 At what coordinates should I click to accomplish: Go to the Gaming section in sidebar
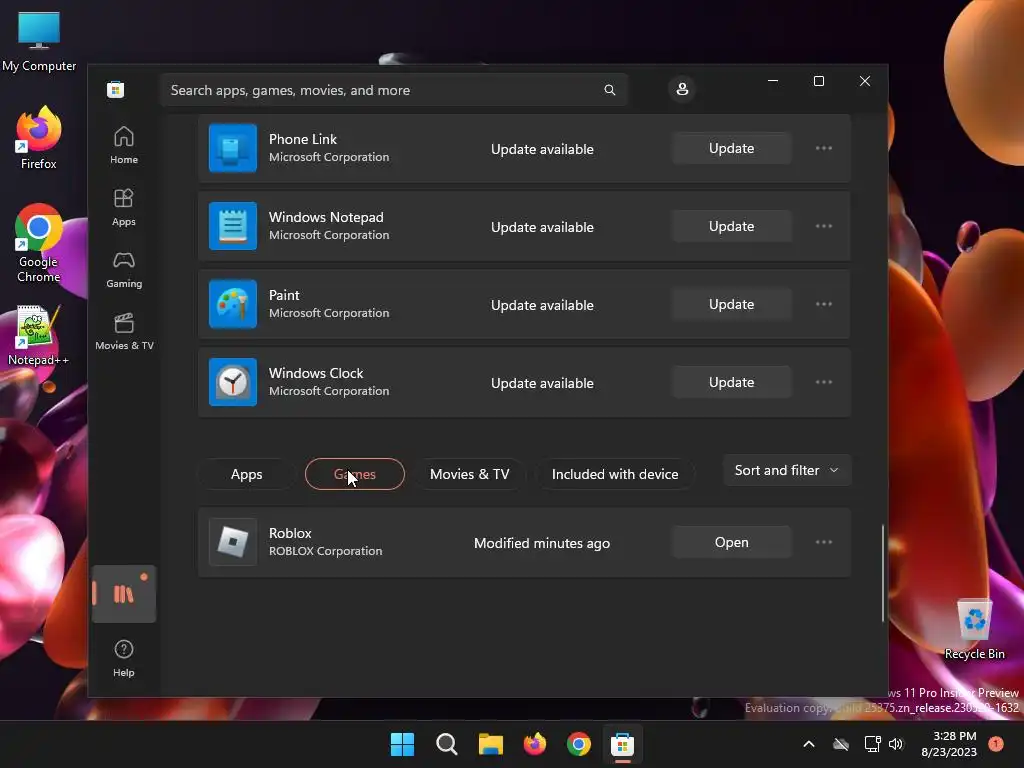point(123,270)
